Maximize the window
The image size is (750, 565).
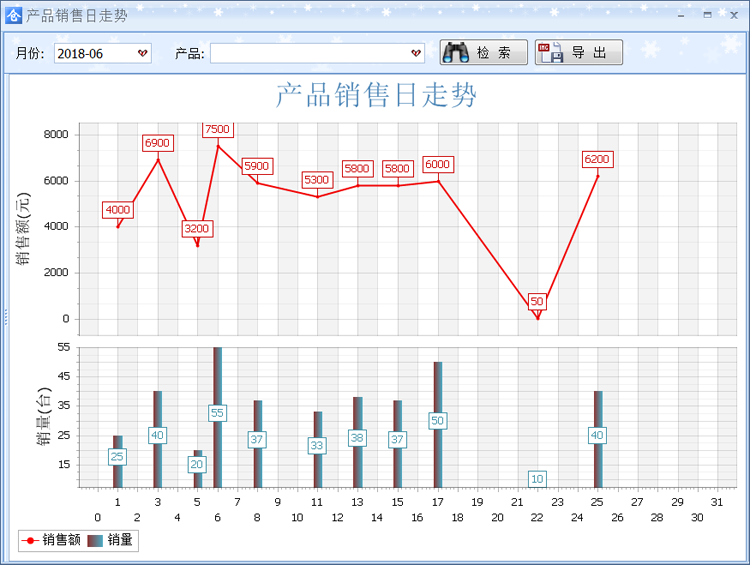707,15
